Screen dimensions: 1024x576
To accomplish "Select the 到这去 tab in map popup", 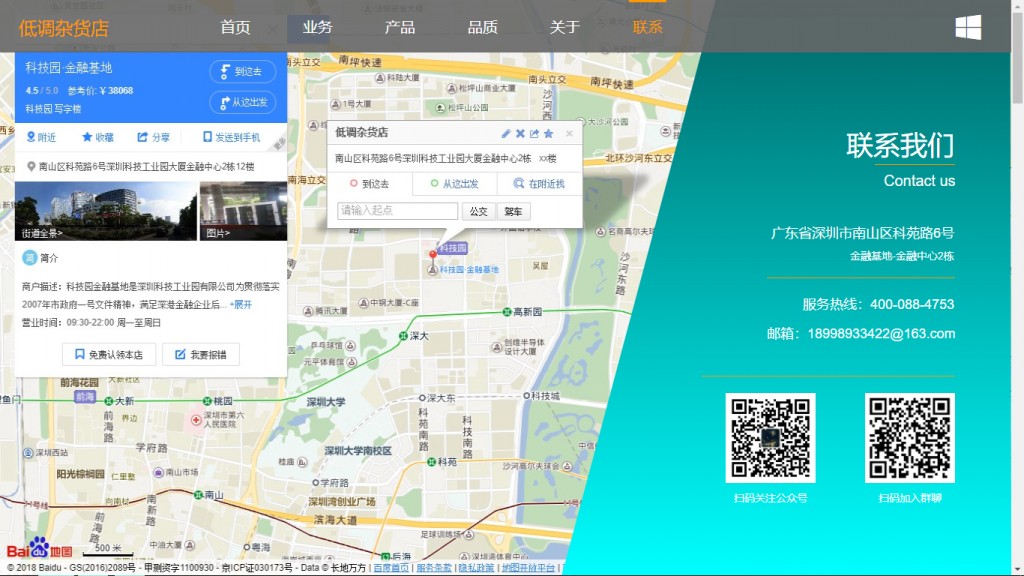I will (x=370, y=184).
